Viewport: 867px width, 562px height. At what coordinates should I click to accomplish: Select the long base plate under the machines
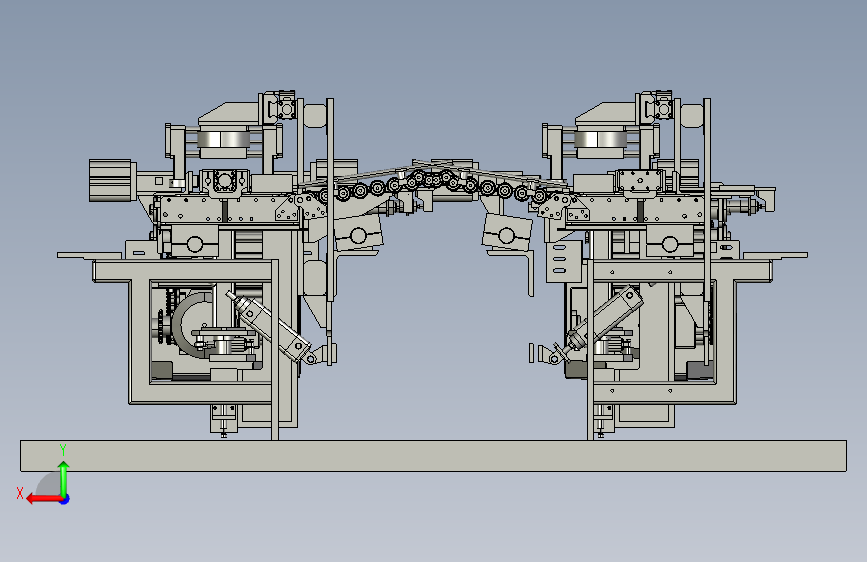(x=433, y=456)
